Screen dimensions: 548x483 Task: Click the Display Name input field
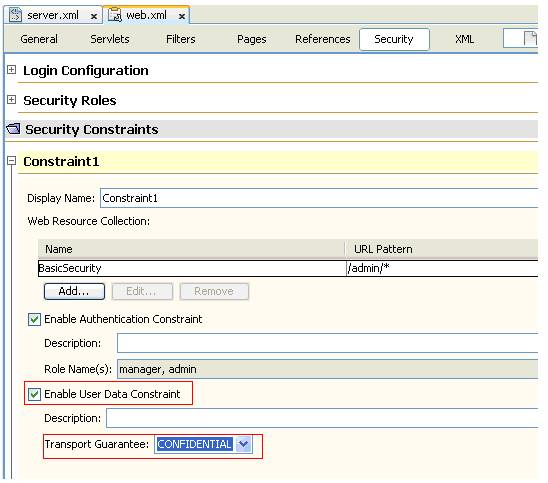319,198
